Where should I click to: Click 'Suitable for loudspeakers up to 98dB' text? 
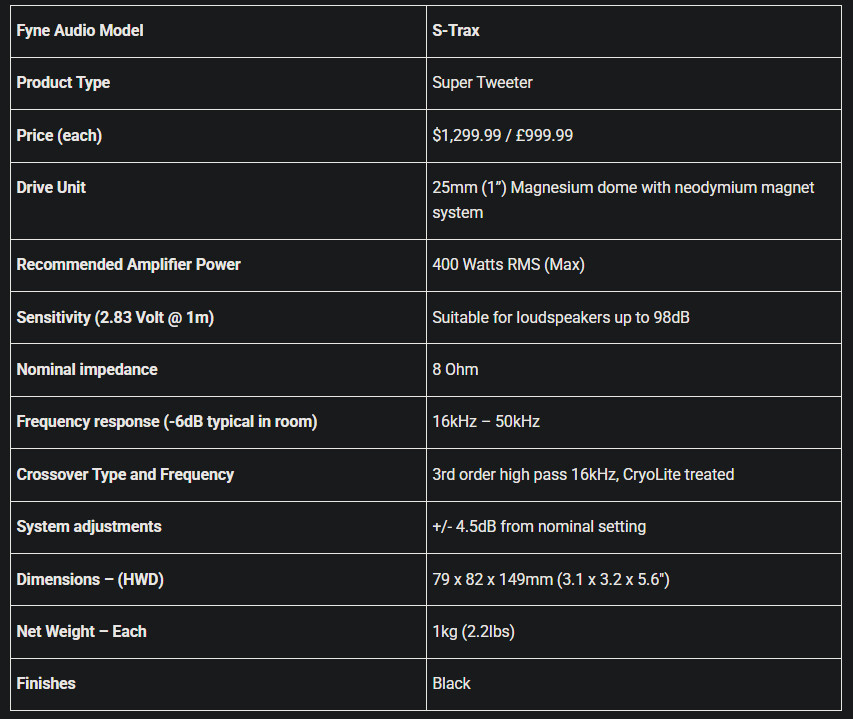click(561, 318)
